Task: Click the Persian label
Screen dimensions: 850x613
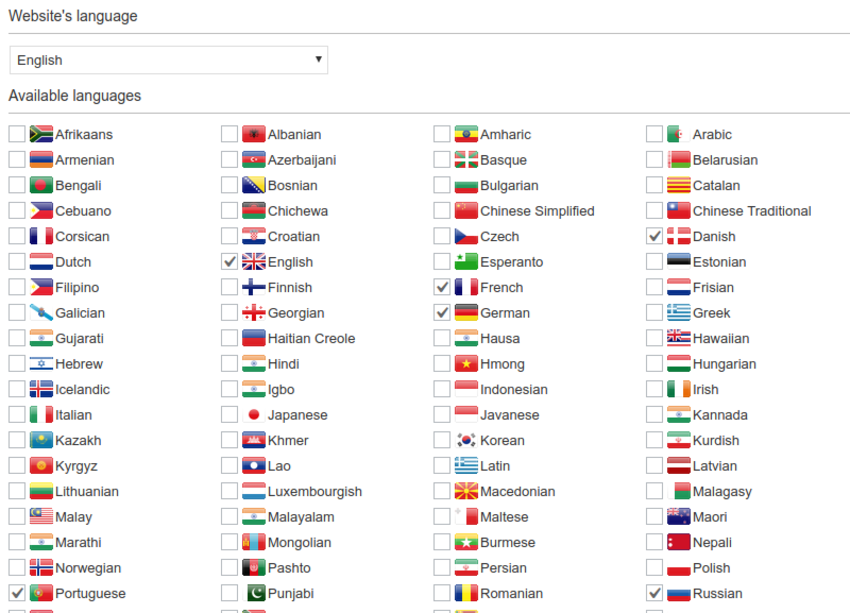Action: 503,568
